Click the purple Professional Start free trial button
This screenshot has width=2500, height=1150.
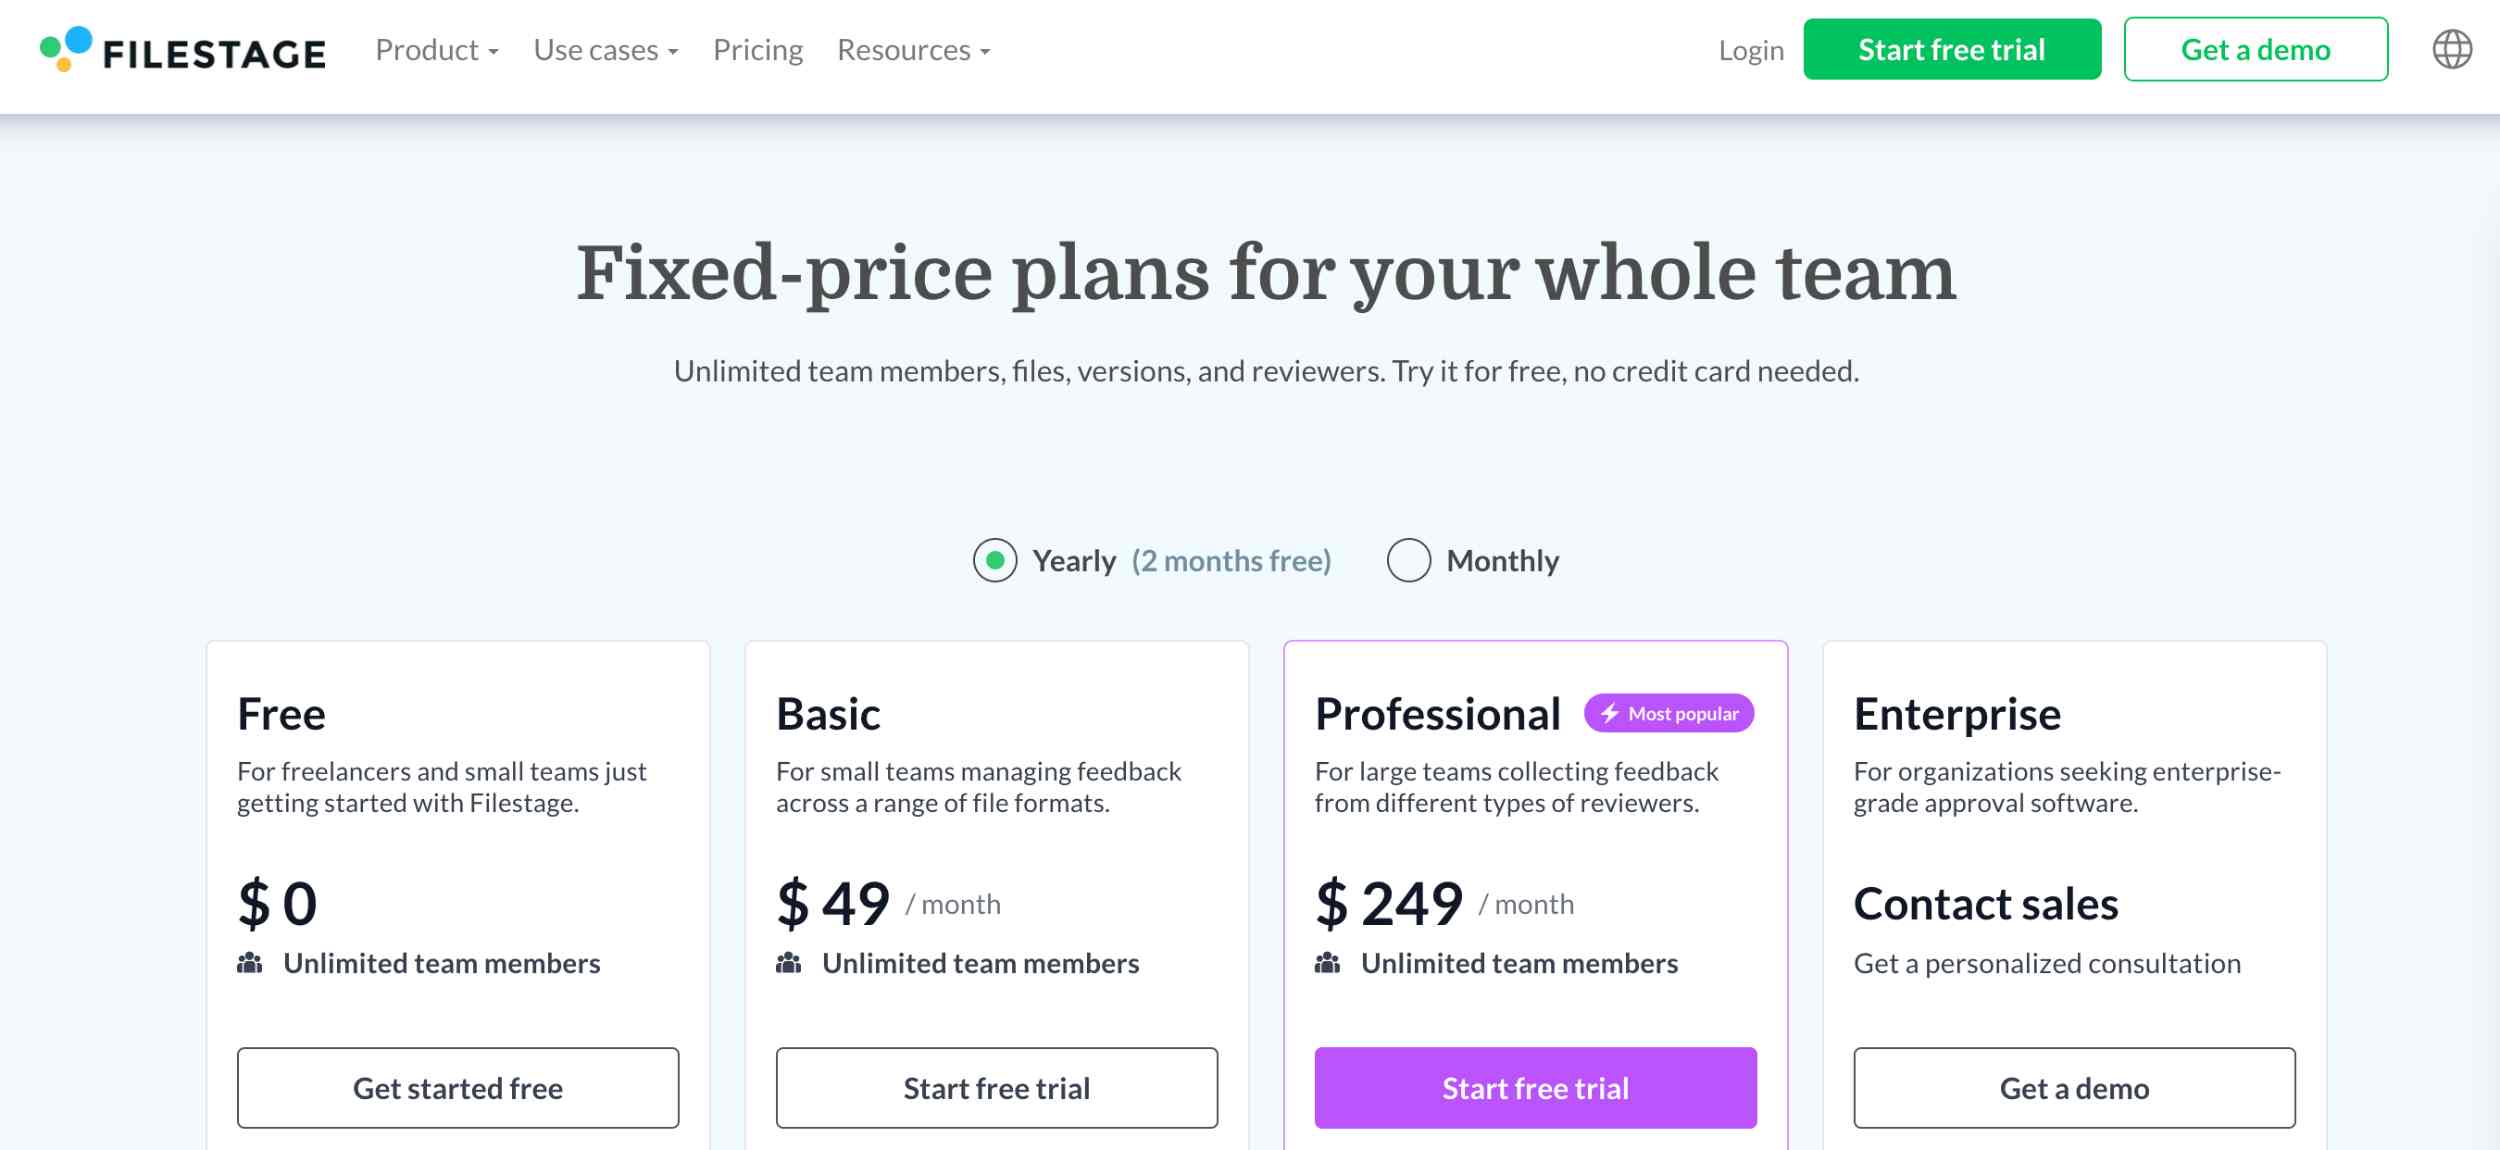1536,1088
